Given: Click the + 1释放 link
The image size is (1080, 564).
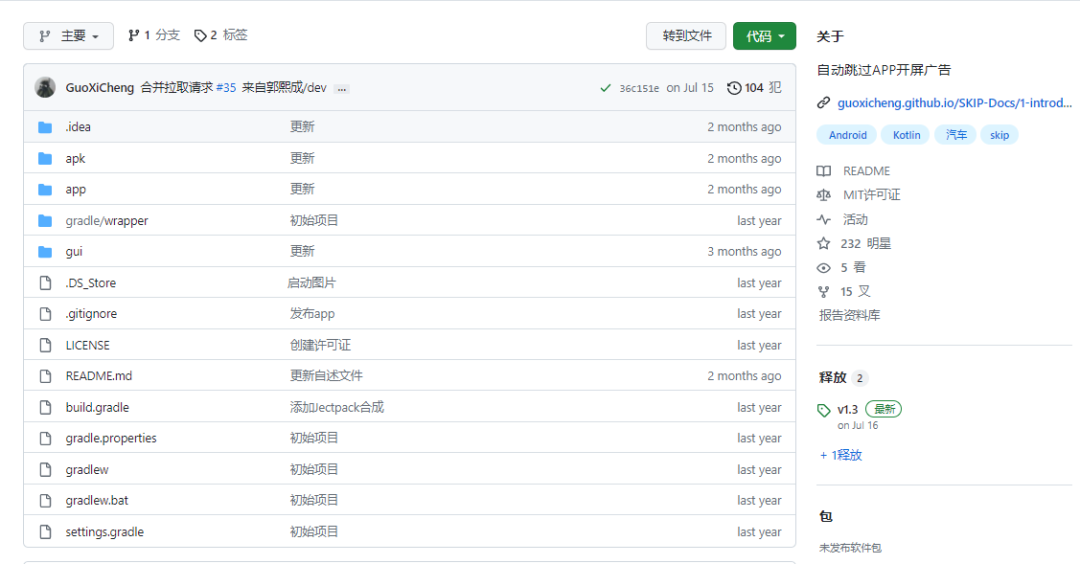Looking at the screenshot, I should (841, 455).
